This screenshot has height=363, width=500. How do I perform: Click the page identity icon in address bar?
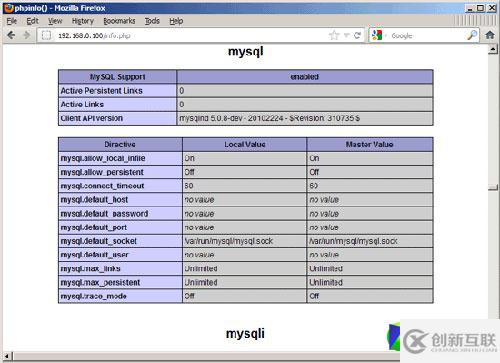click(47, 35)
